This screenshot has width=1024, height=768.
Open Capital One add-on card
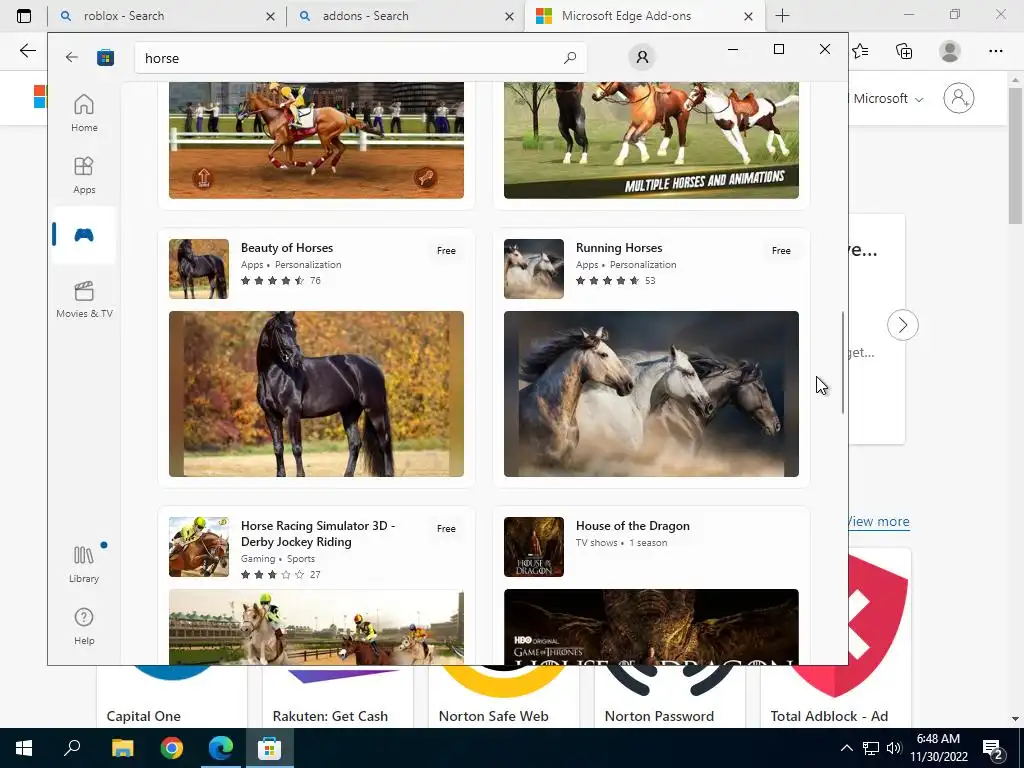click(x=172, y=696)
